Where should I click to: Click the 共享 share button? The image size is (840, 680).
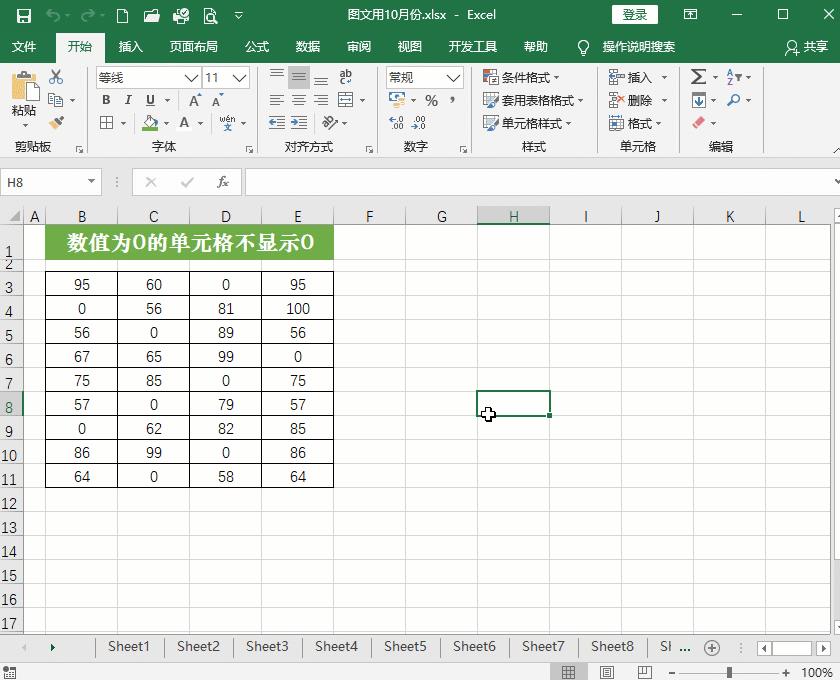pyautogui.click(x=814, y=46)
